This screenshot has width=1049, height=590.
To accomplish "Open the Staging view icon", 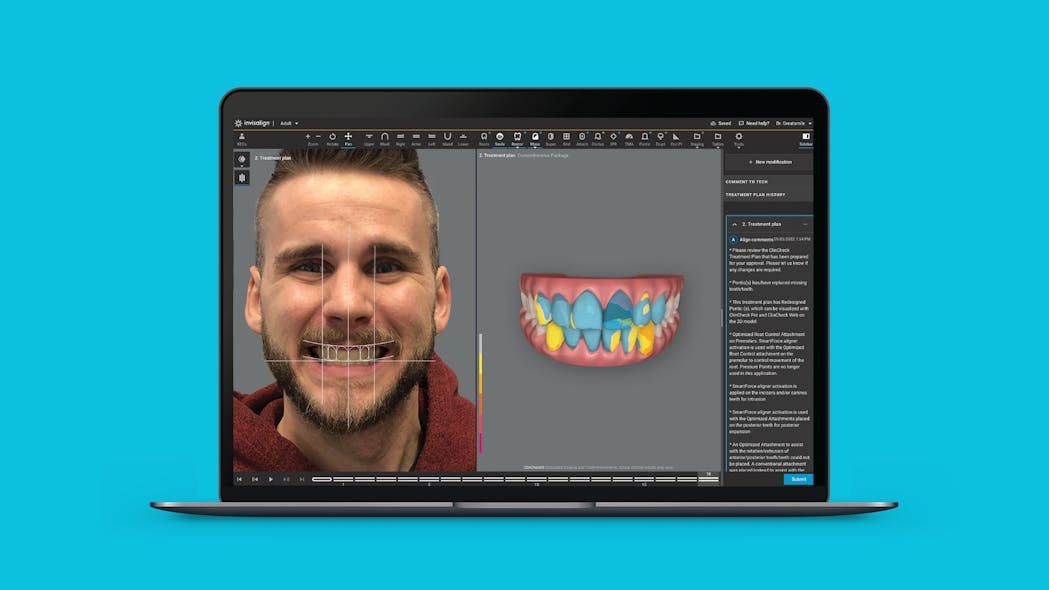I will (696, 137).
